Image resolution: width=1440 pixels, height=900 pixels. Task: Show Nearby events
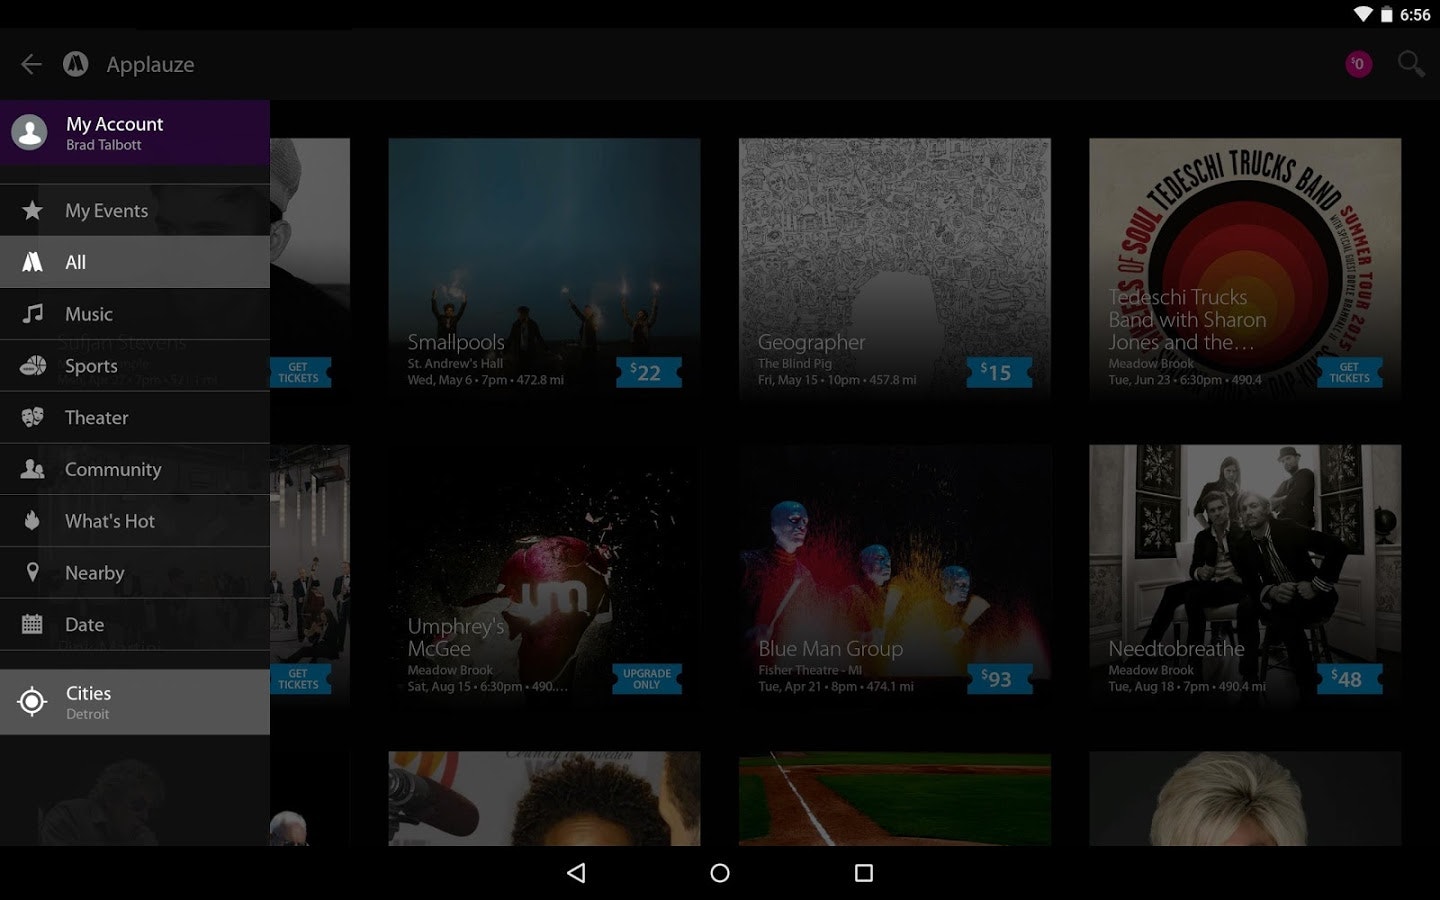(135, 573)
